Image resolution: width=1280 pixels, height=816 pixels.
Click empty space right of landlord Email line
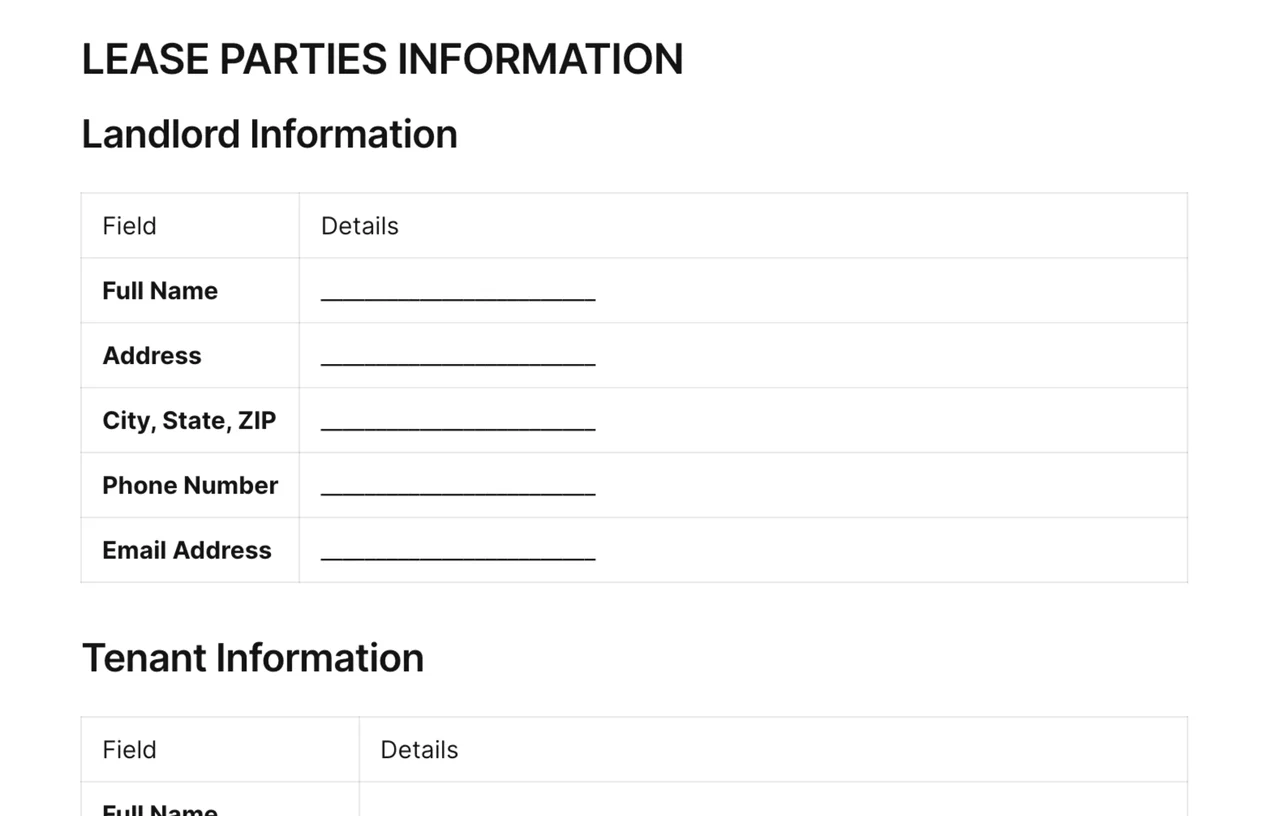[890, 551]
